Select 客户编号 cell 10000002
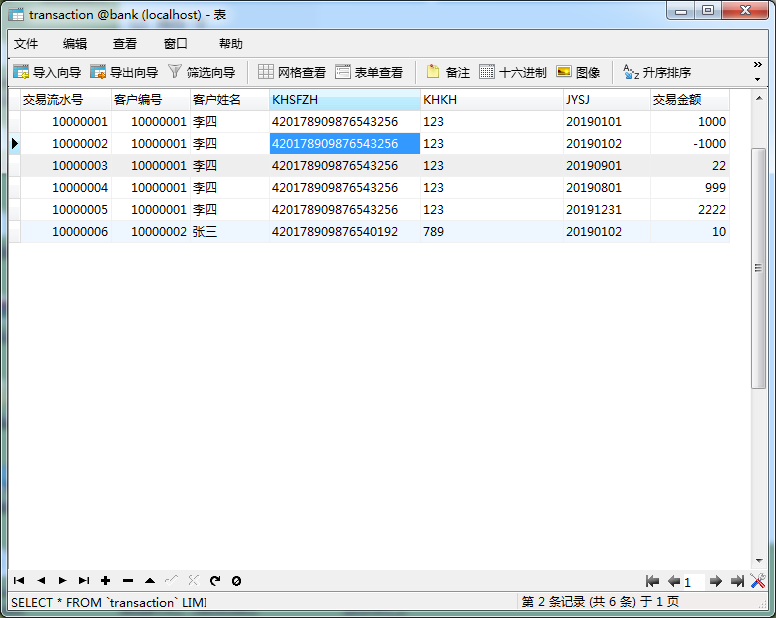This screenshot has width=776, height=618. tap(151, 232)
